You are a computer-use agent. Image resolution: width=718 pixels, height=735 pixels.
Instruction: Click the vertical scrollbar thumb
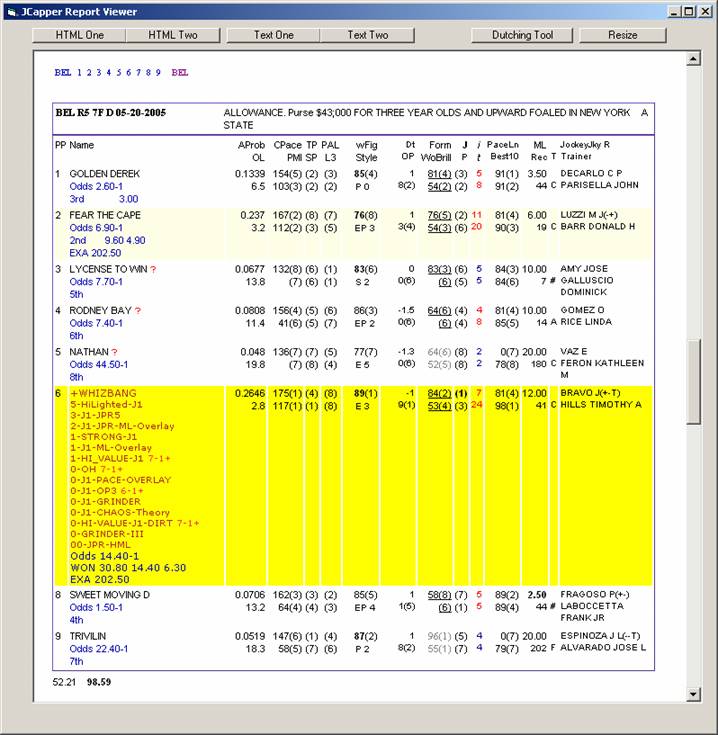coord(693,381)
